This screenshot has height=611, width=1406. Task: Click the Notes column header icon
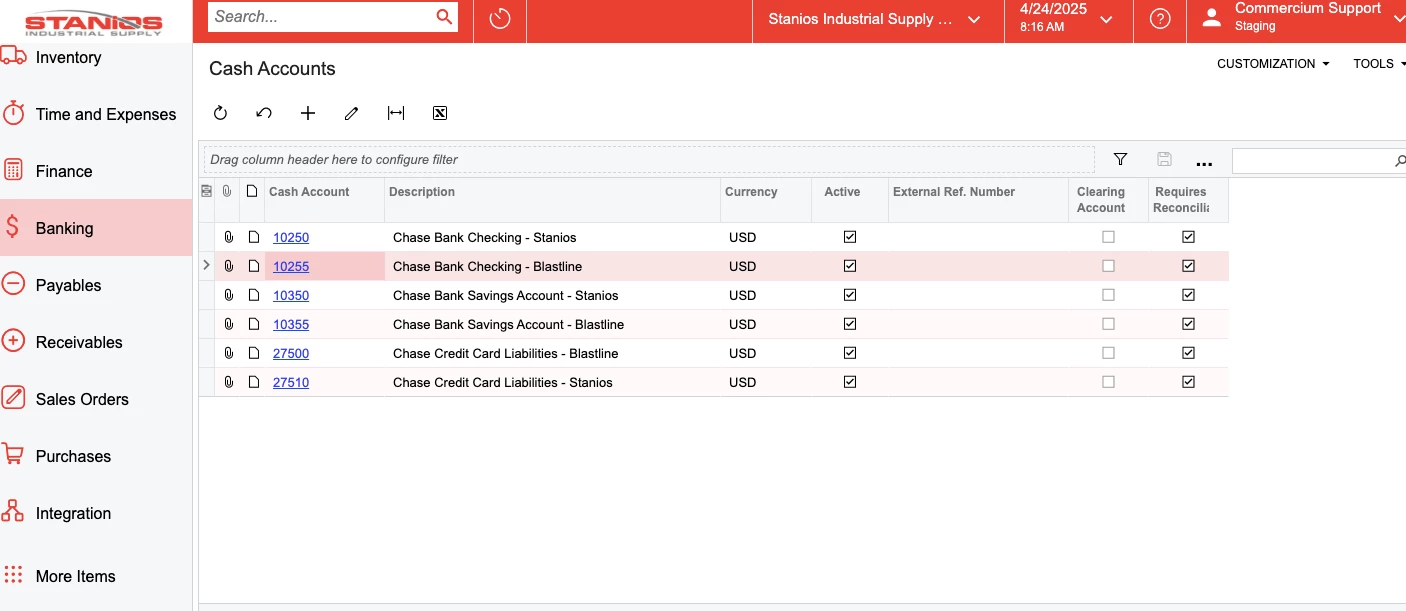click(x=252, y=191)
